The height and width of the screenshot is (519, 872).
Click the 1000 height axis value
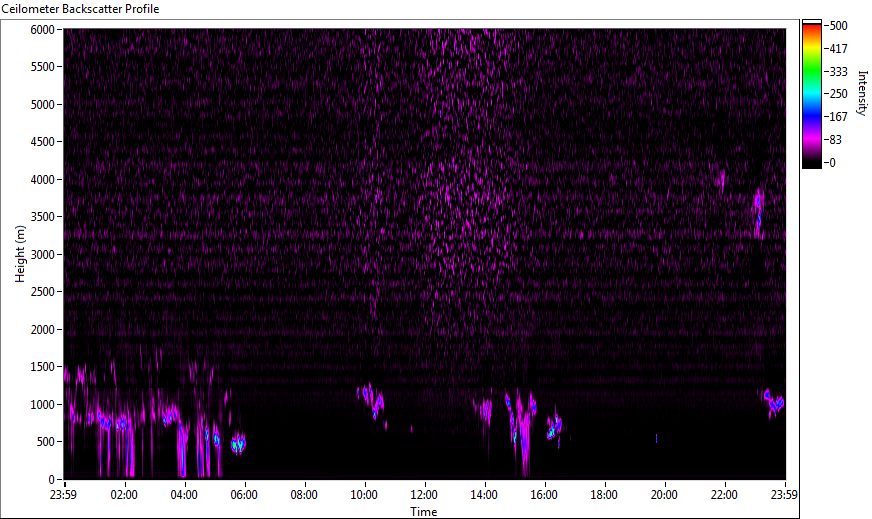42,405
